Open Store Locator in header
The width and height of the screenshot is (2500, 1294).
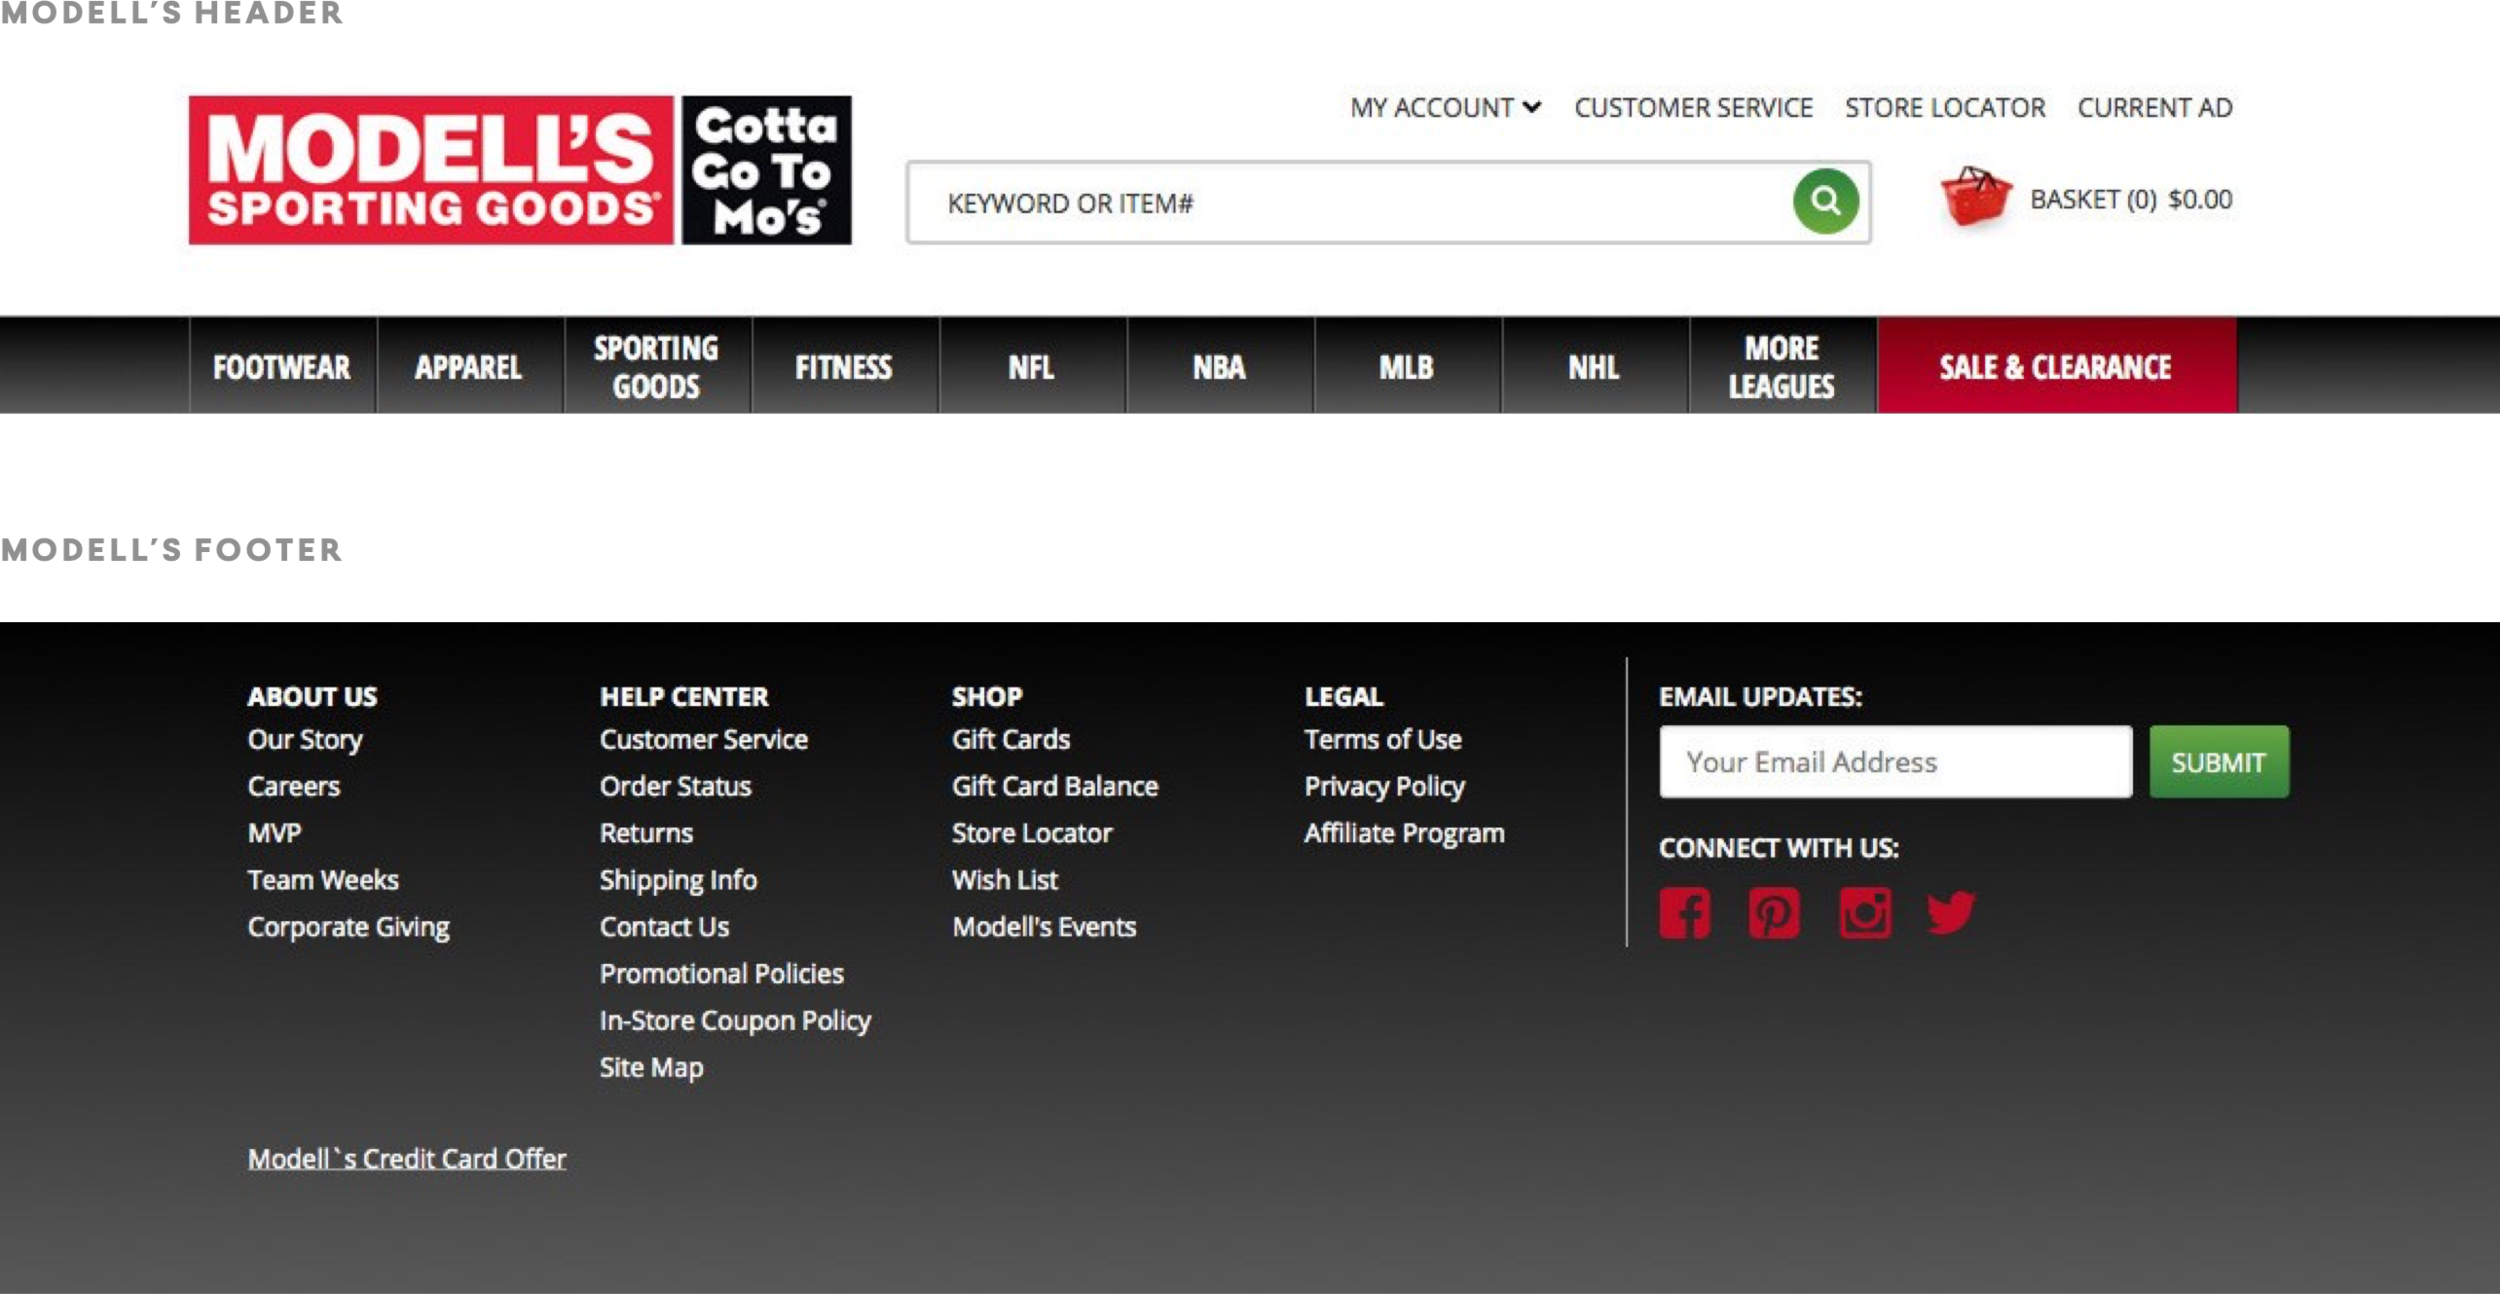pos(1945,108)
